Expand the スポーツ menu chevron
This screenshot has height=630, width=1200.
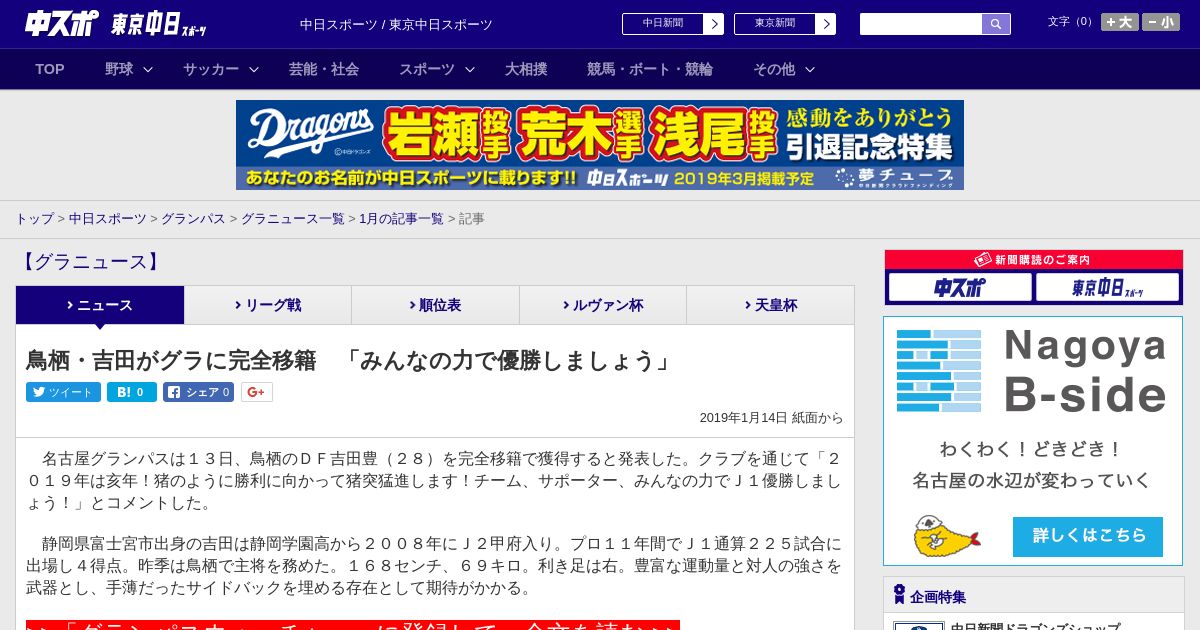(x=470, y=70)
